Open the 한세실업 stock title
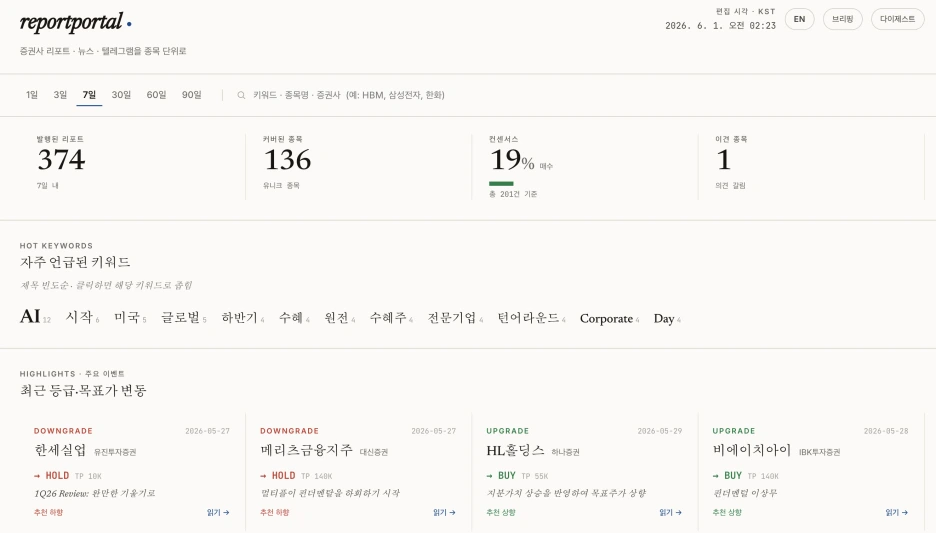936x533 pixels. pyautogui.click(x=60, y=450)
